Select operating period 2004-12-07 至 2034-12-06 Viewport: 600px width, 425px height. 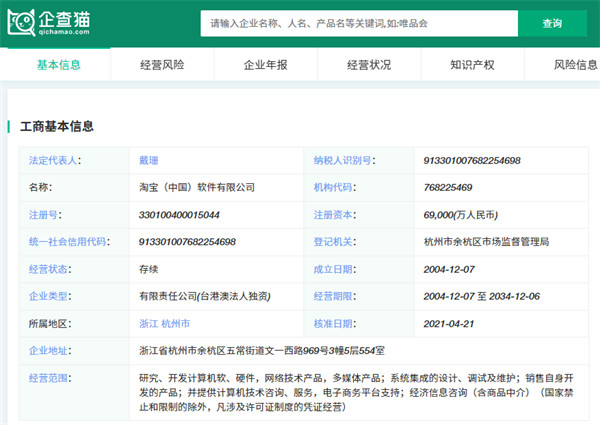(482, 296)
